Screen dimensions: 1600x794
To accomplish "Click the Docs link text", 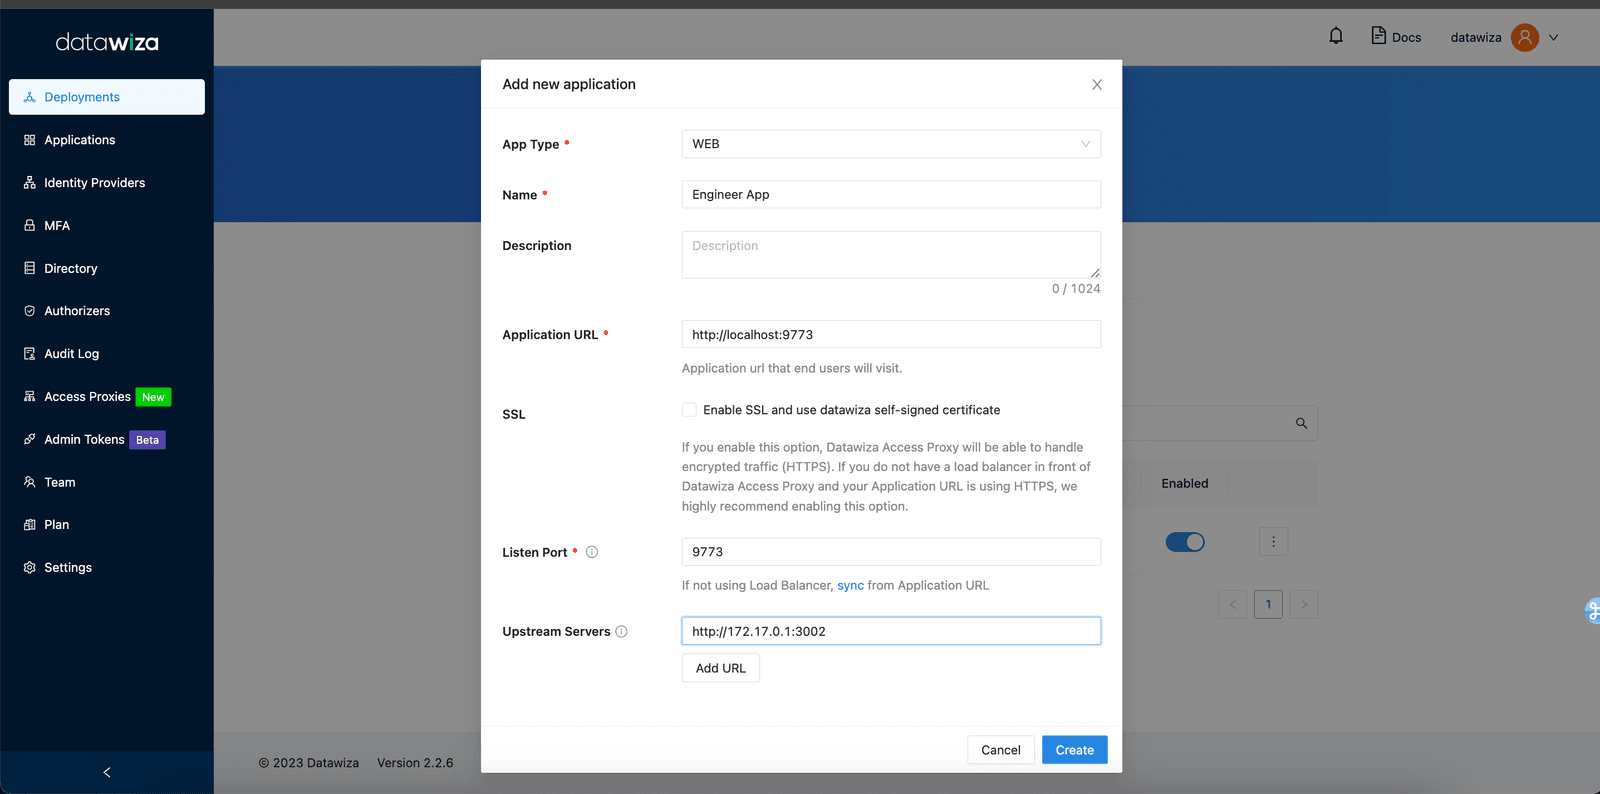I will [x=1406, y=37].
